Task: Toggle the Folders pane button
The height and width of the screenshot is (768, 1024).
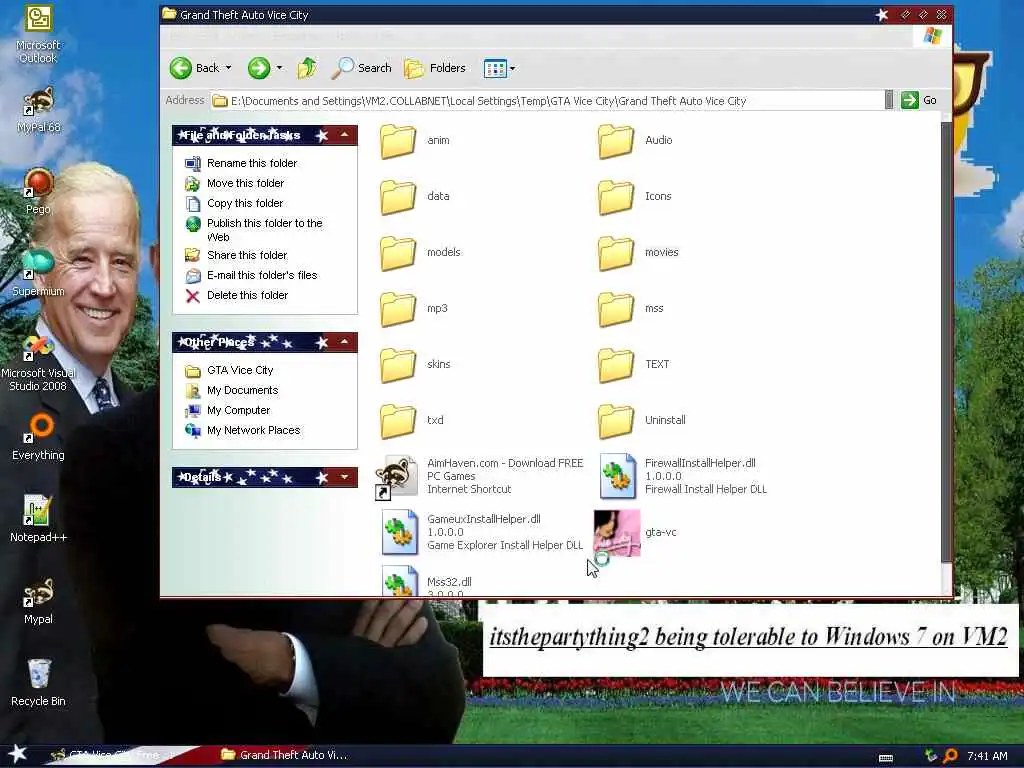Action: [x=435, y=68]
